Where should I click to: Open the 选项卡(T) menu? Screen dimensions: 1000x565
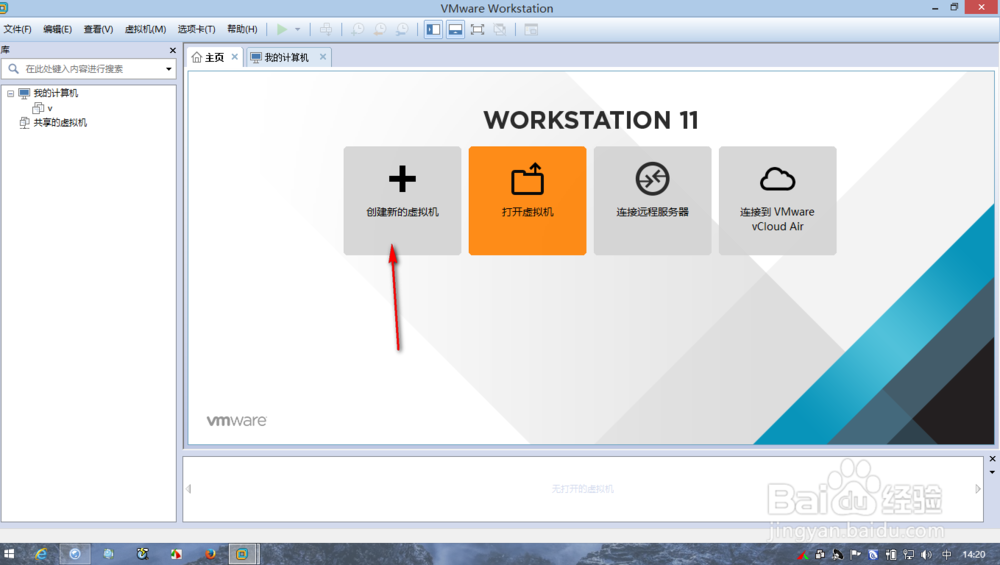[196, 29]
